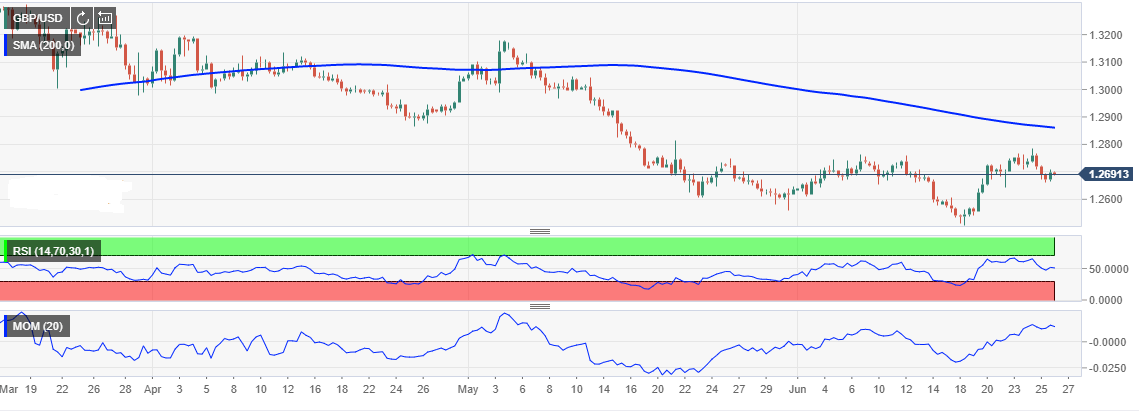Grab the divider handle above MOM pane
Image resolution: width=1139 pixels, height=412 pixels.
coord(540,306)
